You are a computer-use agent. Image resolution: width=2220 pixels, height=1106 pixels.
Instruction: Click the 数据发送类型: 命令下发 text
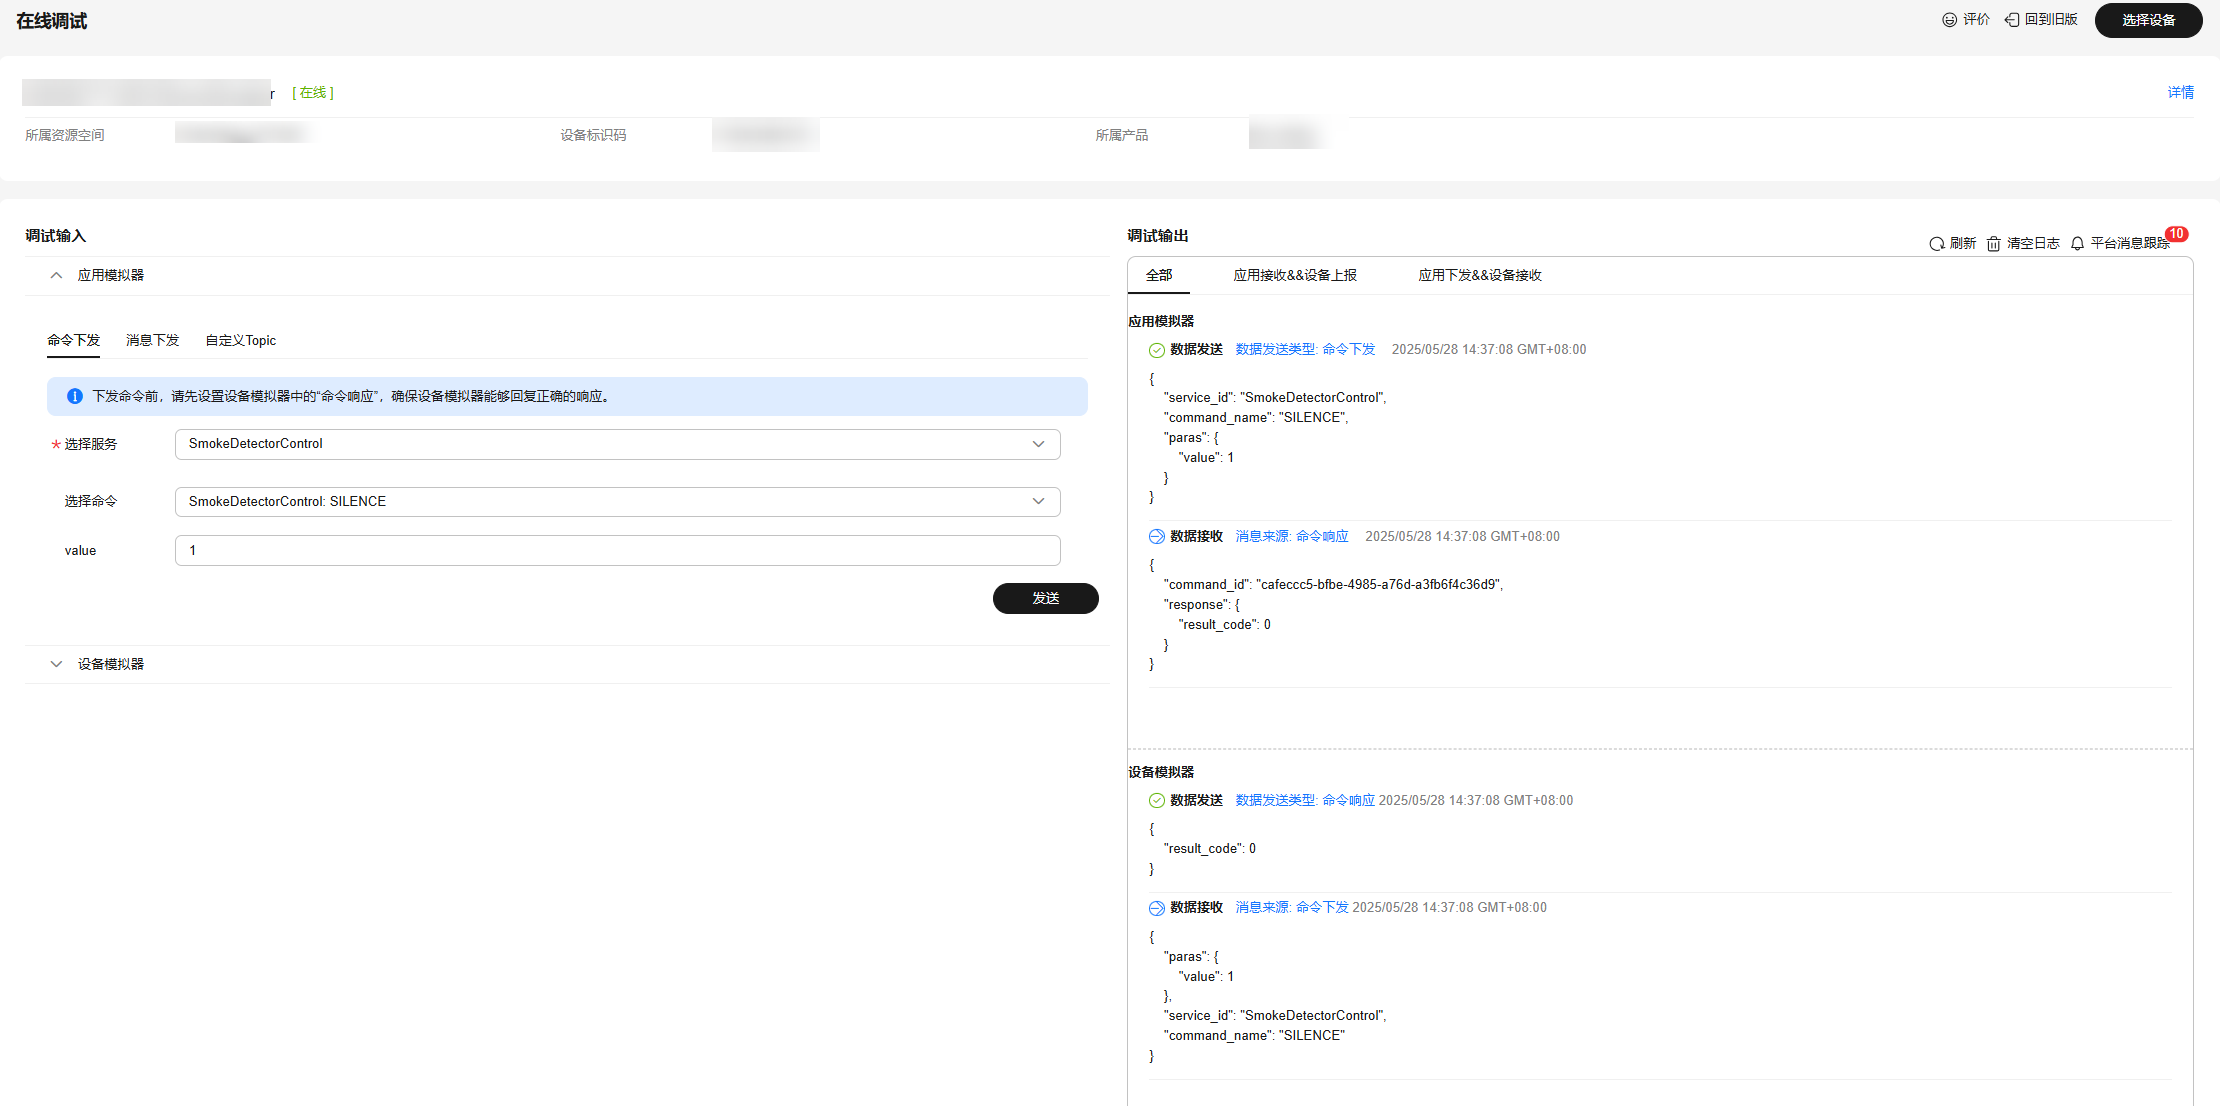pyautogui.click(x=1305, y=350)
